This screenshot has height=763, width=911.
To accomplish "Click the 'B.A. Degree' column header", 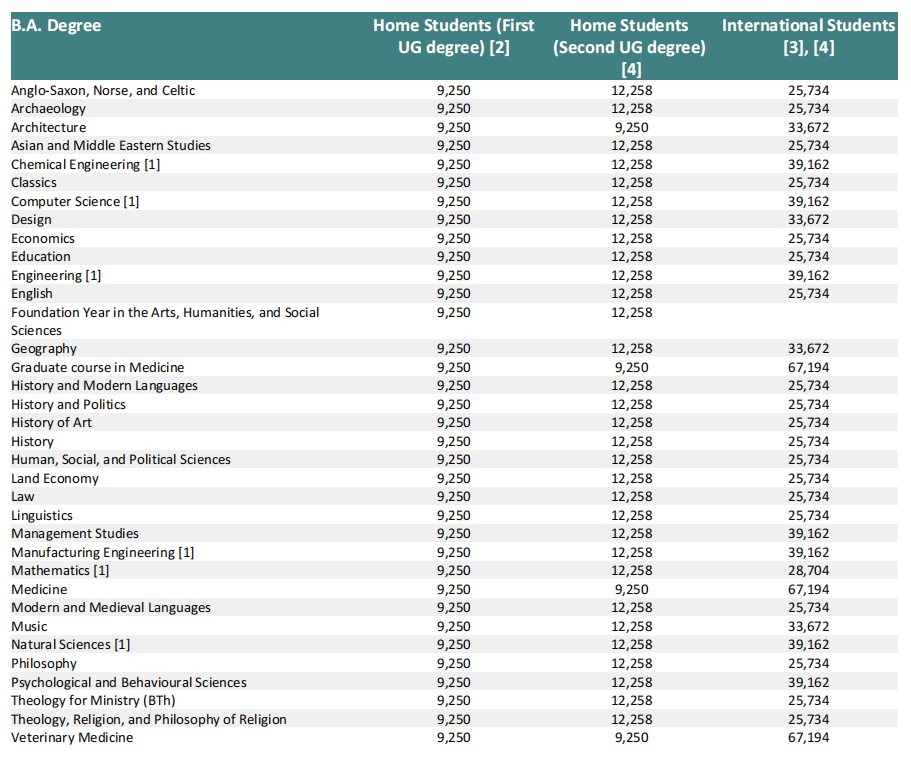I will [x=56, y=26].
